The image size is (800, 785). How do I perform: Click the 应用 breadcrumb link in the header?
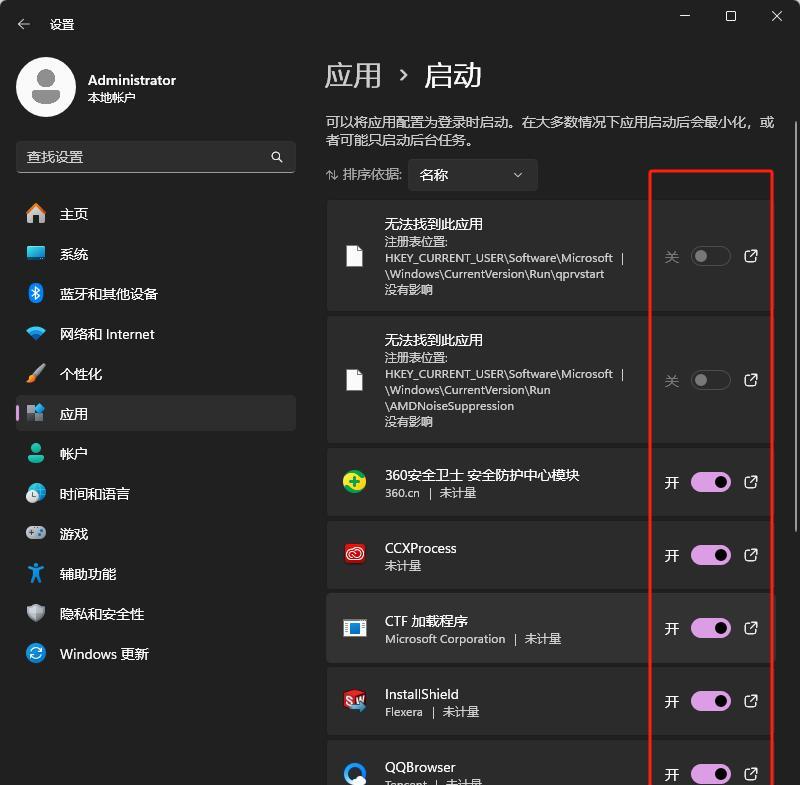click(x=353, y=76)
